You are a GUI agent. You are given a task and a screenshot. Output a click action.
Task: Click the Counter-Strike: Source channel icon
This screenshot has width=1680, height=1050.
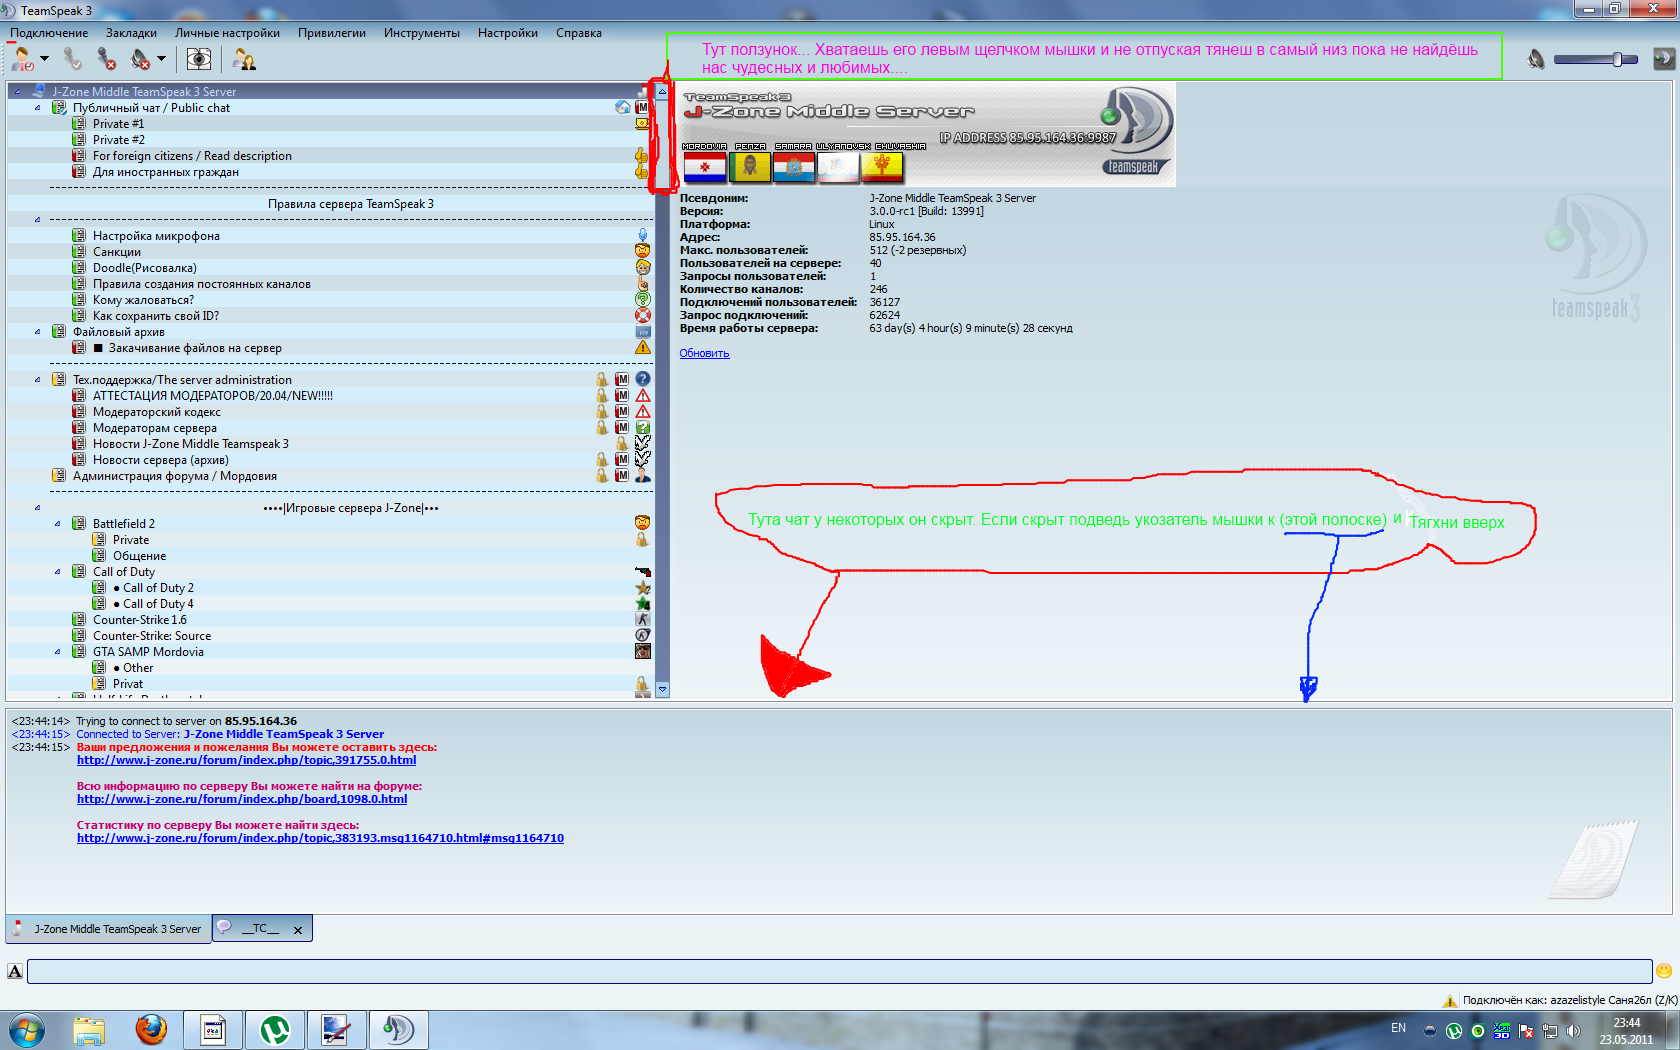point(643,636)
